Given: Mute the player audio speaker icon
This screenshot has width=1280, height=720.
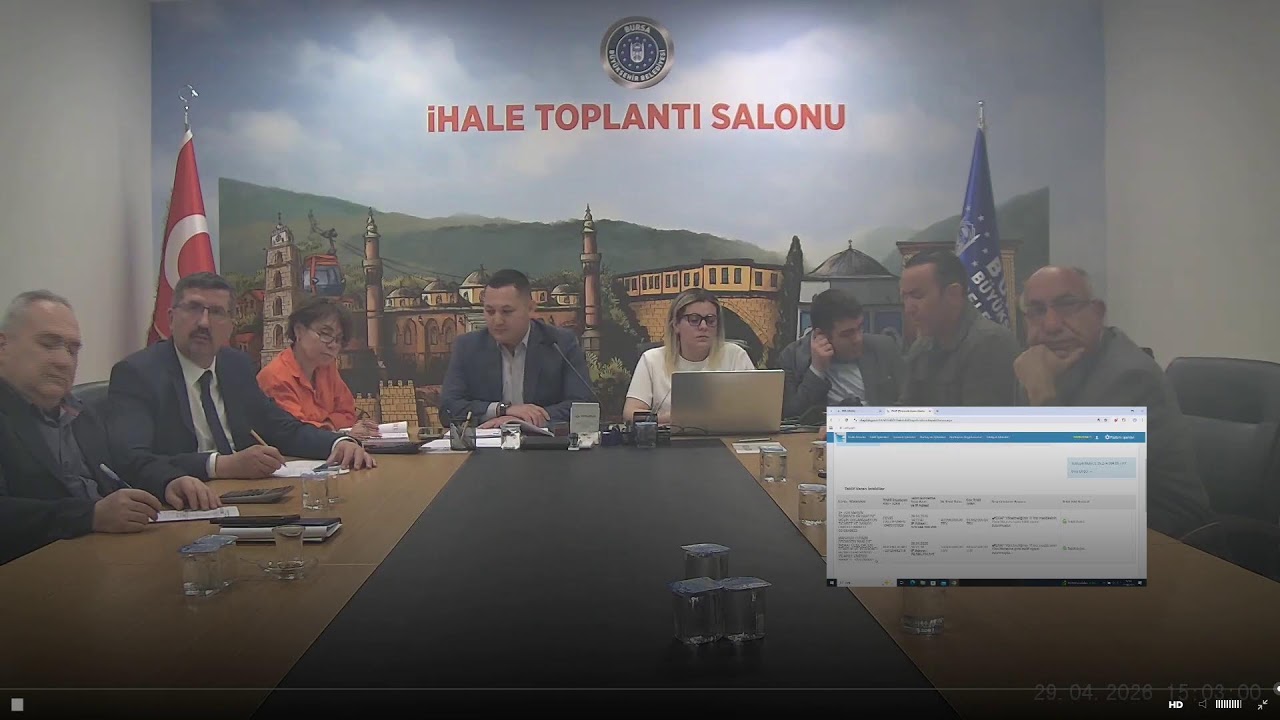Looking at the screenshot, I should pyautogui.click(x=1203, y=704).
